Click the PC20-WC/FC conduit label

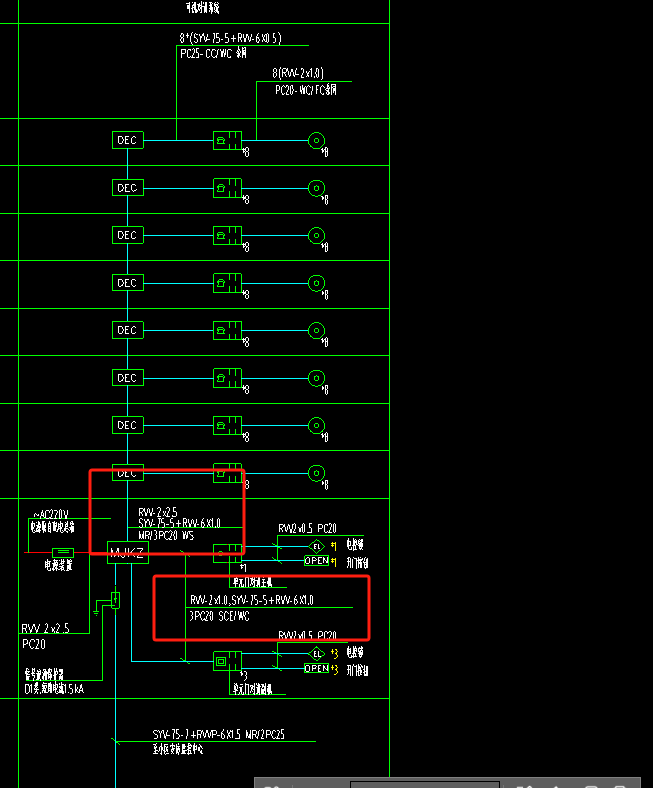[x=306, y=90]
